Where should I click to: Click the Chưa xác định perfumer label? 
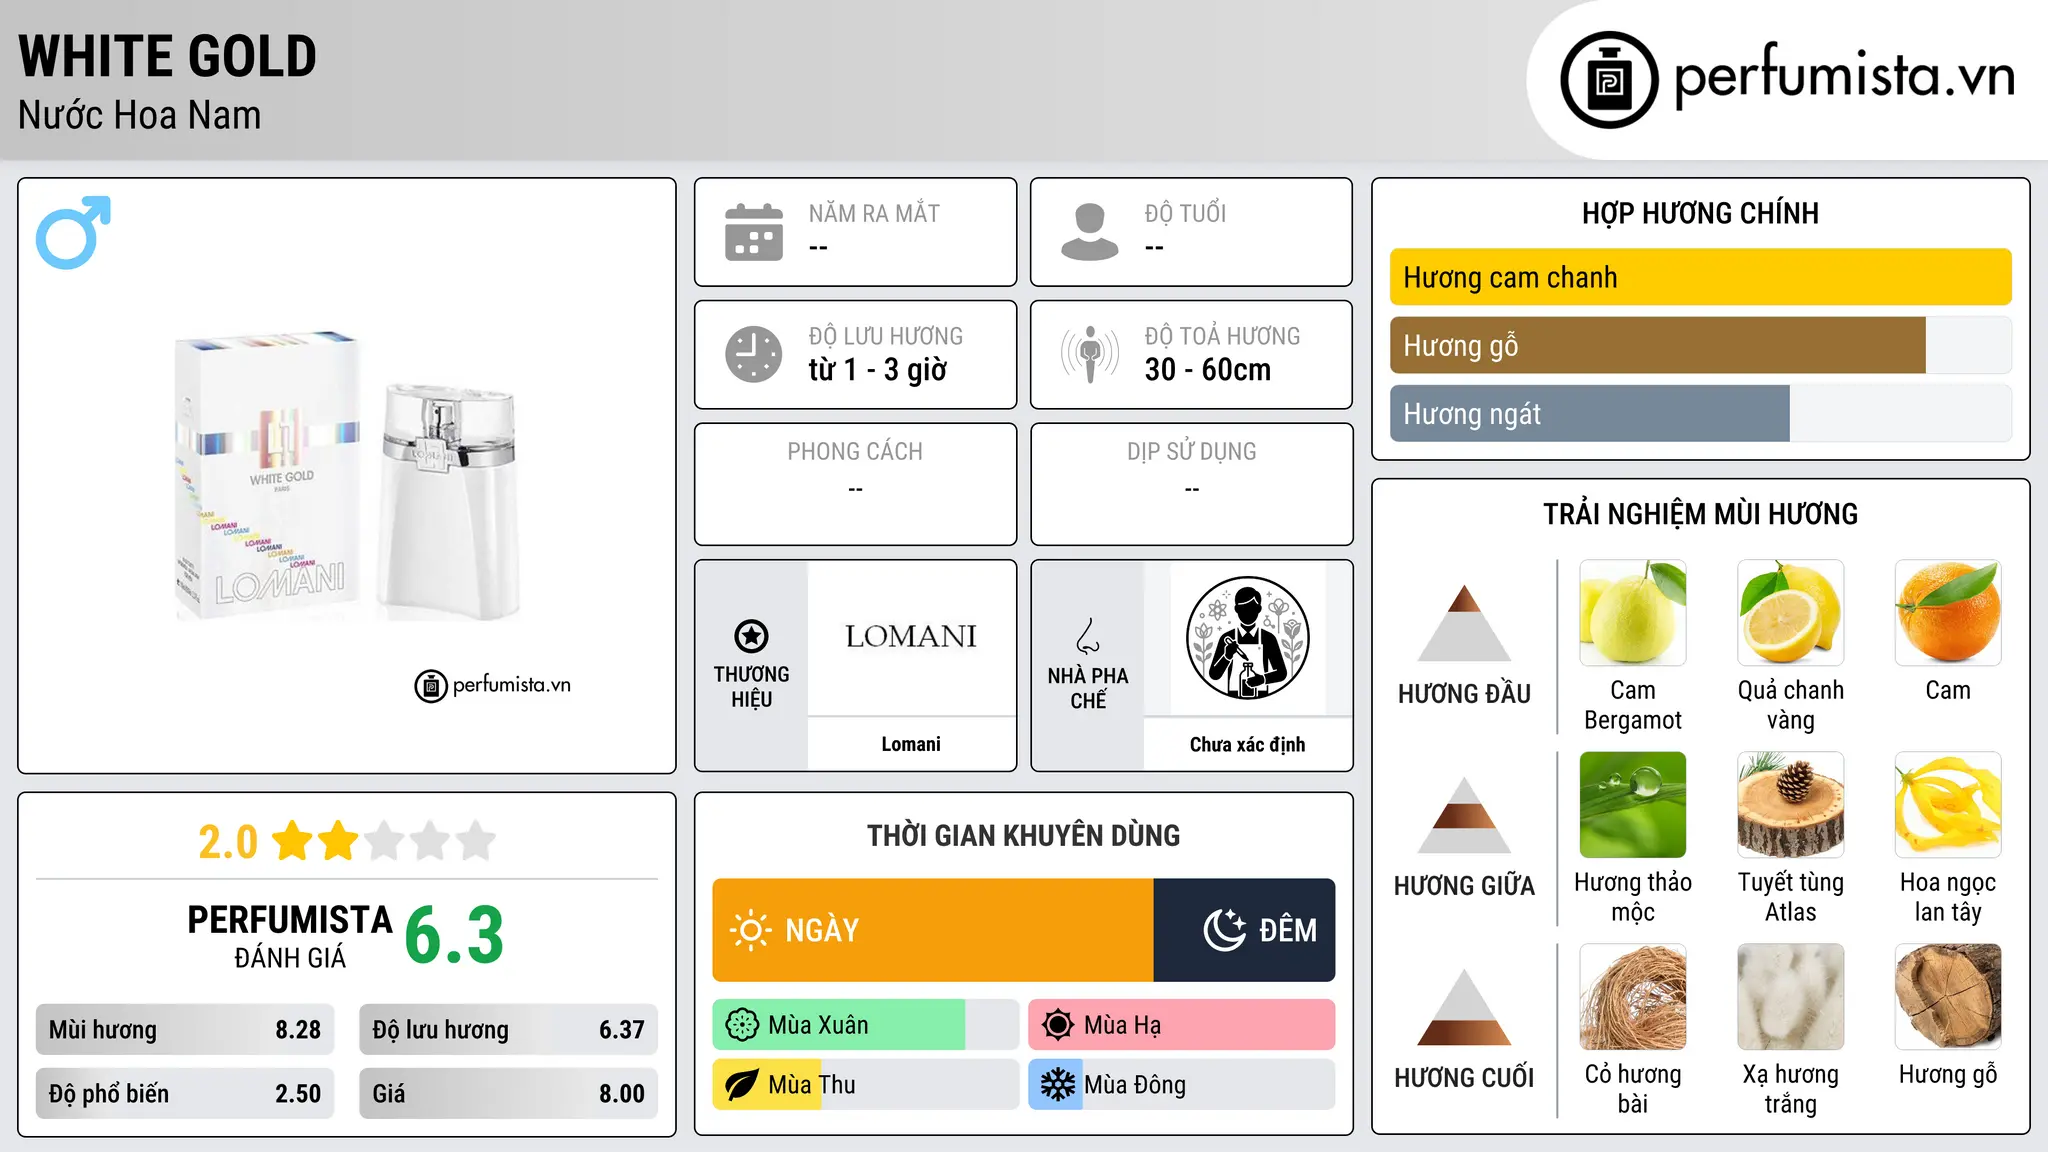click(x=1247, y=744)
